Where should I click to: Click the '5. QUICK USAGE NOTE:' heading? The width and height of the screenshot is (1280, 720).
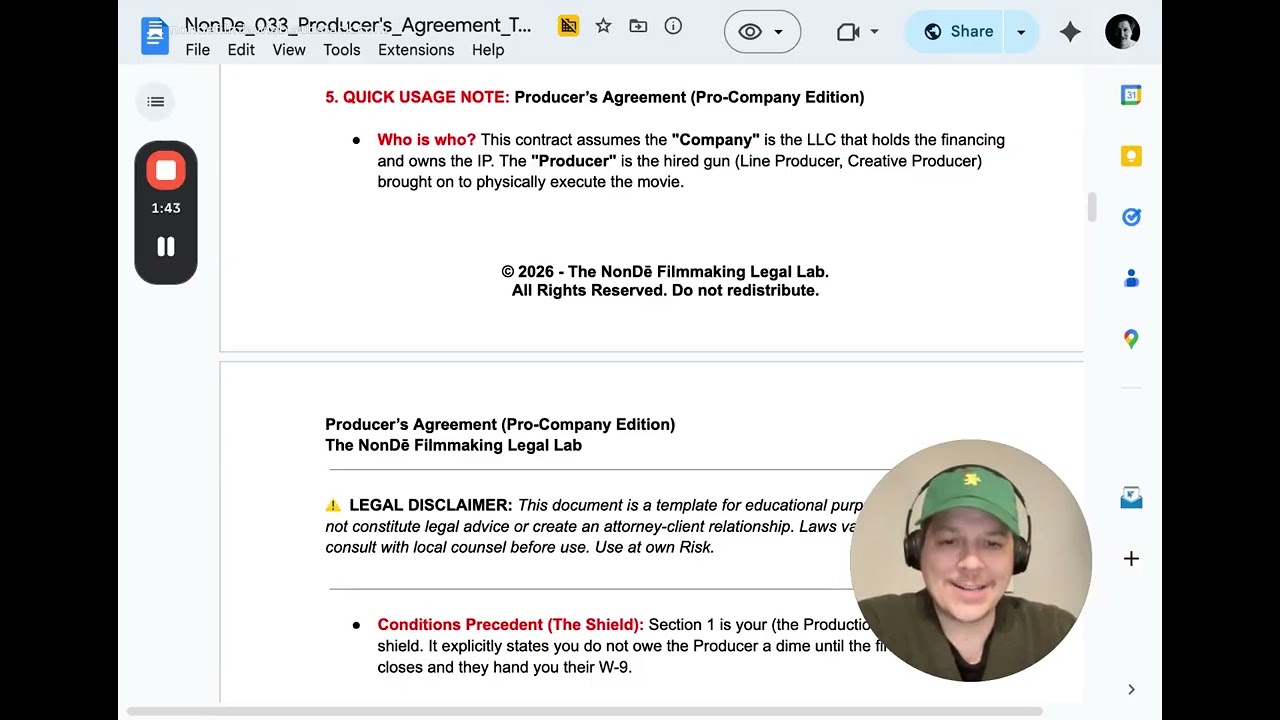point(417,97)
